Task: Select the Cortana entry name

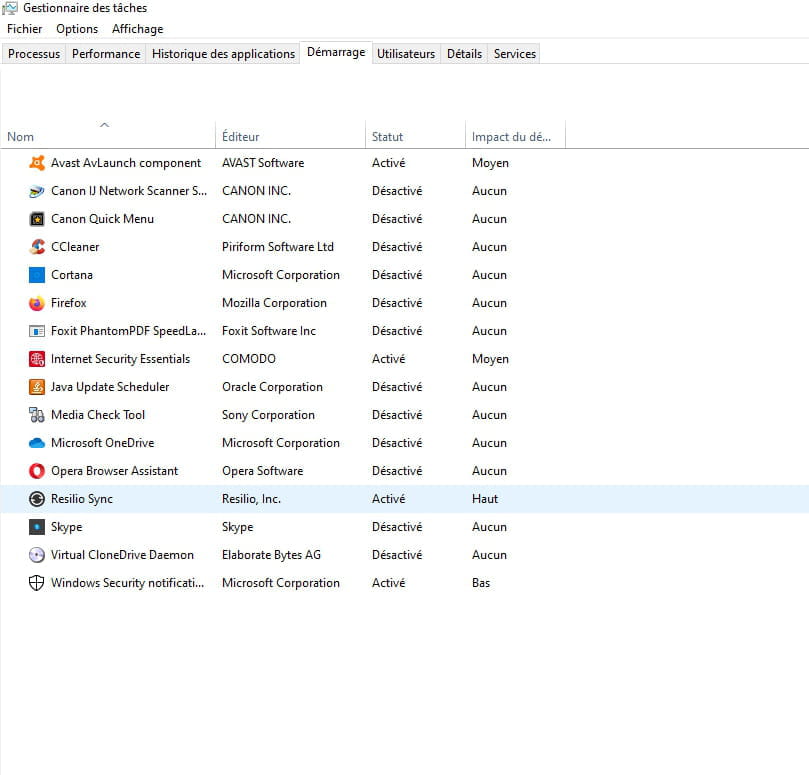Action: (72, 275)
